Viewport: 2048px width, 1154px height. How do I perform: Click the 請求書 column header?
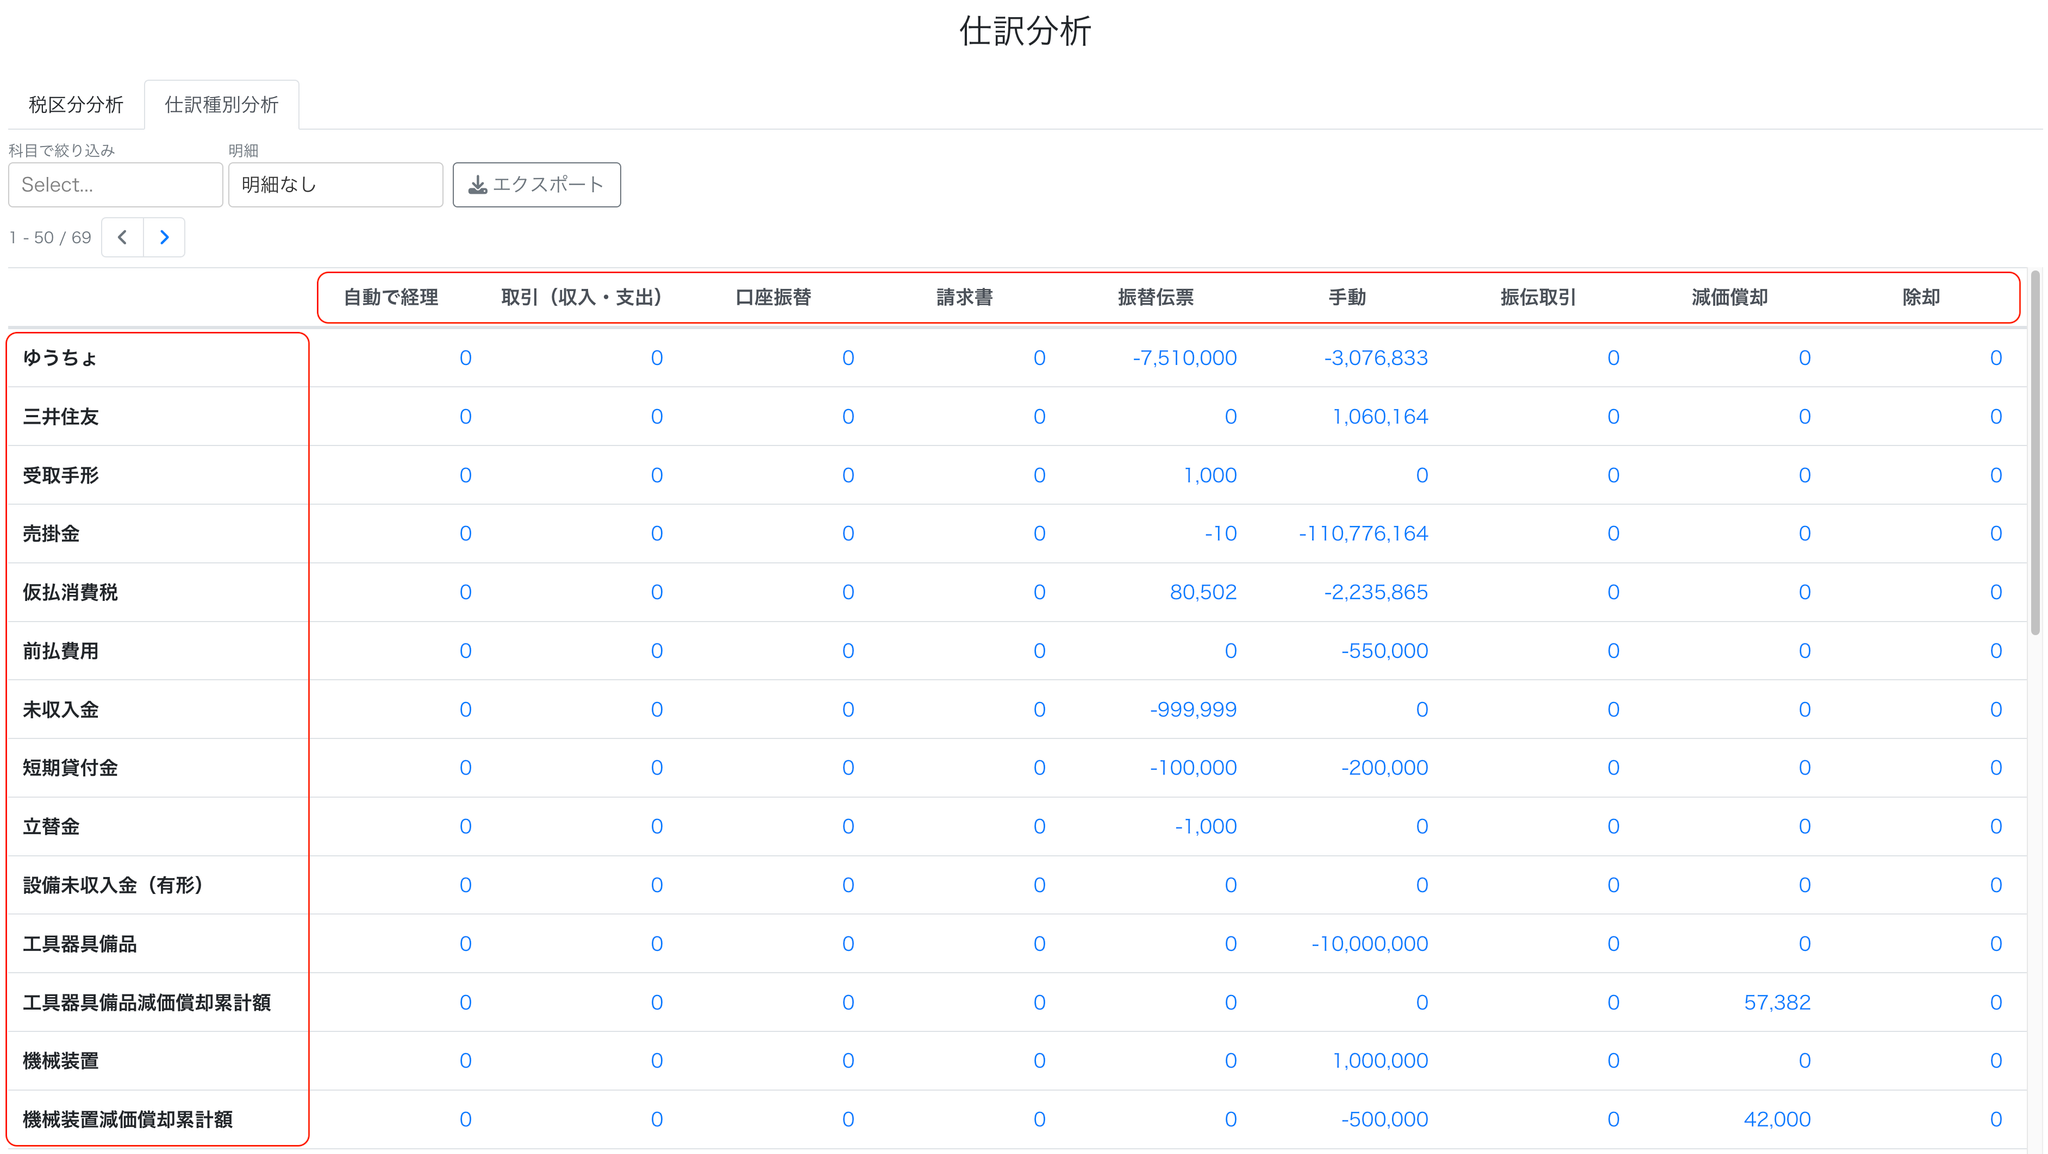coord(964,298)
